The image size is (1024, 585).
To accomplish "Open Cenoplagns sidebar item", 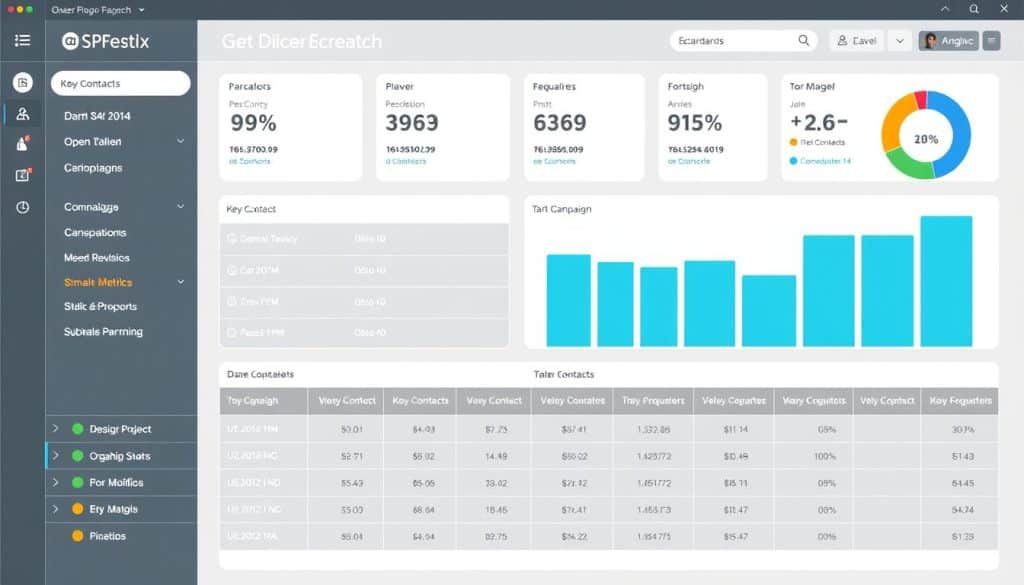I will click(93, 168).
